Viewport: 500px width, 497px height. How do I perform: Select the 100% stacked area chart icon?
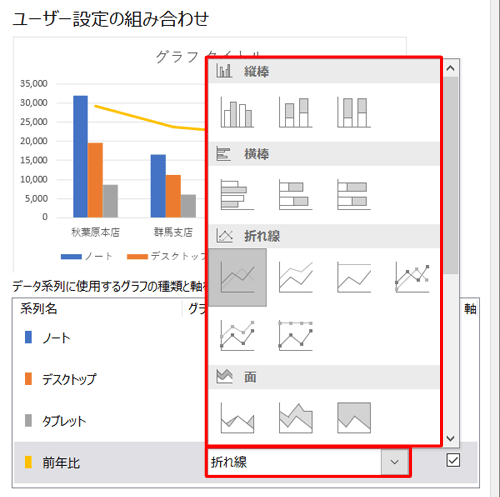tap(354, 418)
